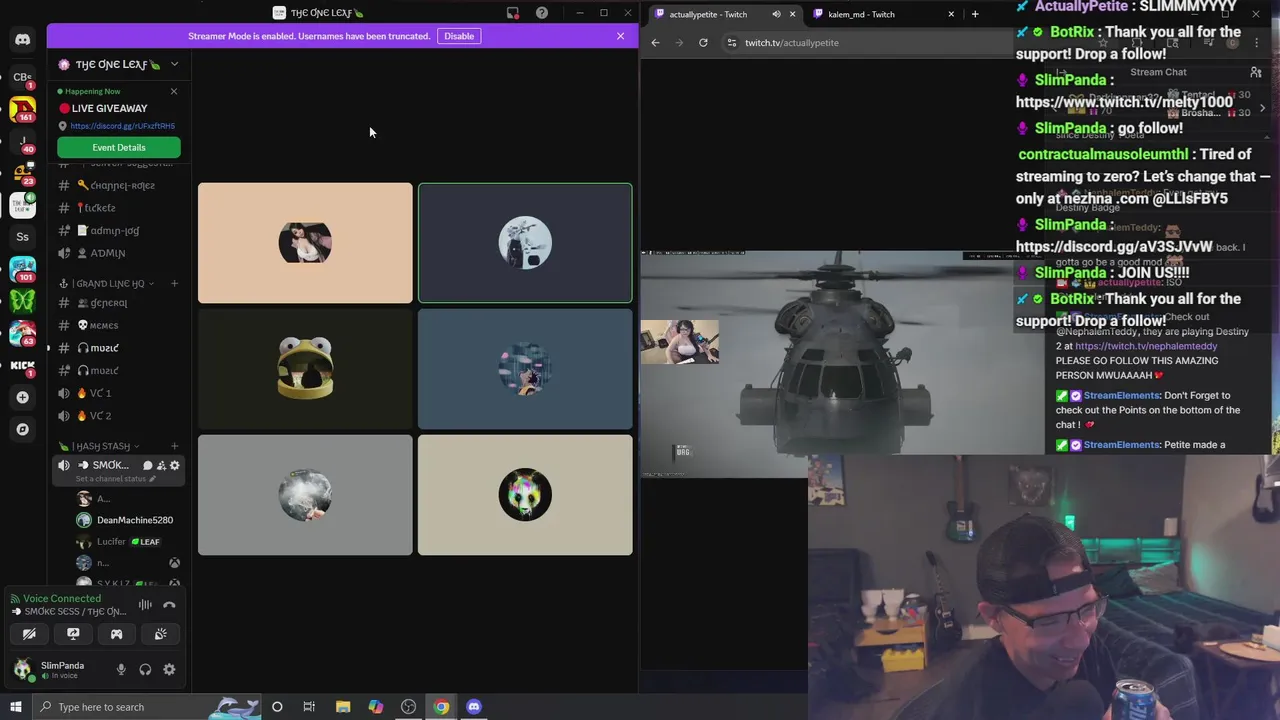The height and width of the screenshot is (720, 1280).
Task: Switch to actuallypetite Twitch tab
Action: coord(725,14)
